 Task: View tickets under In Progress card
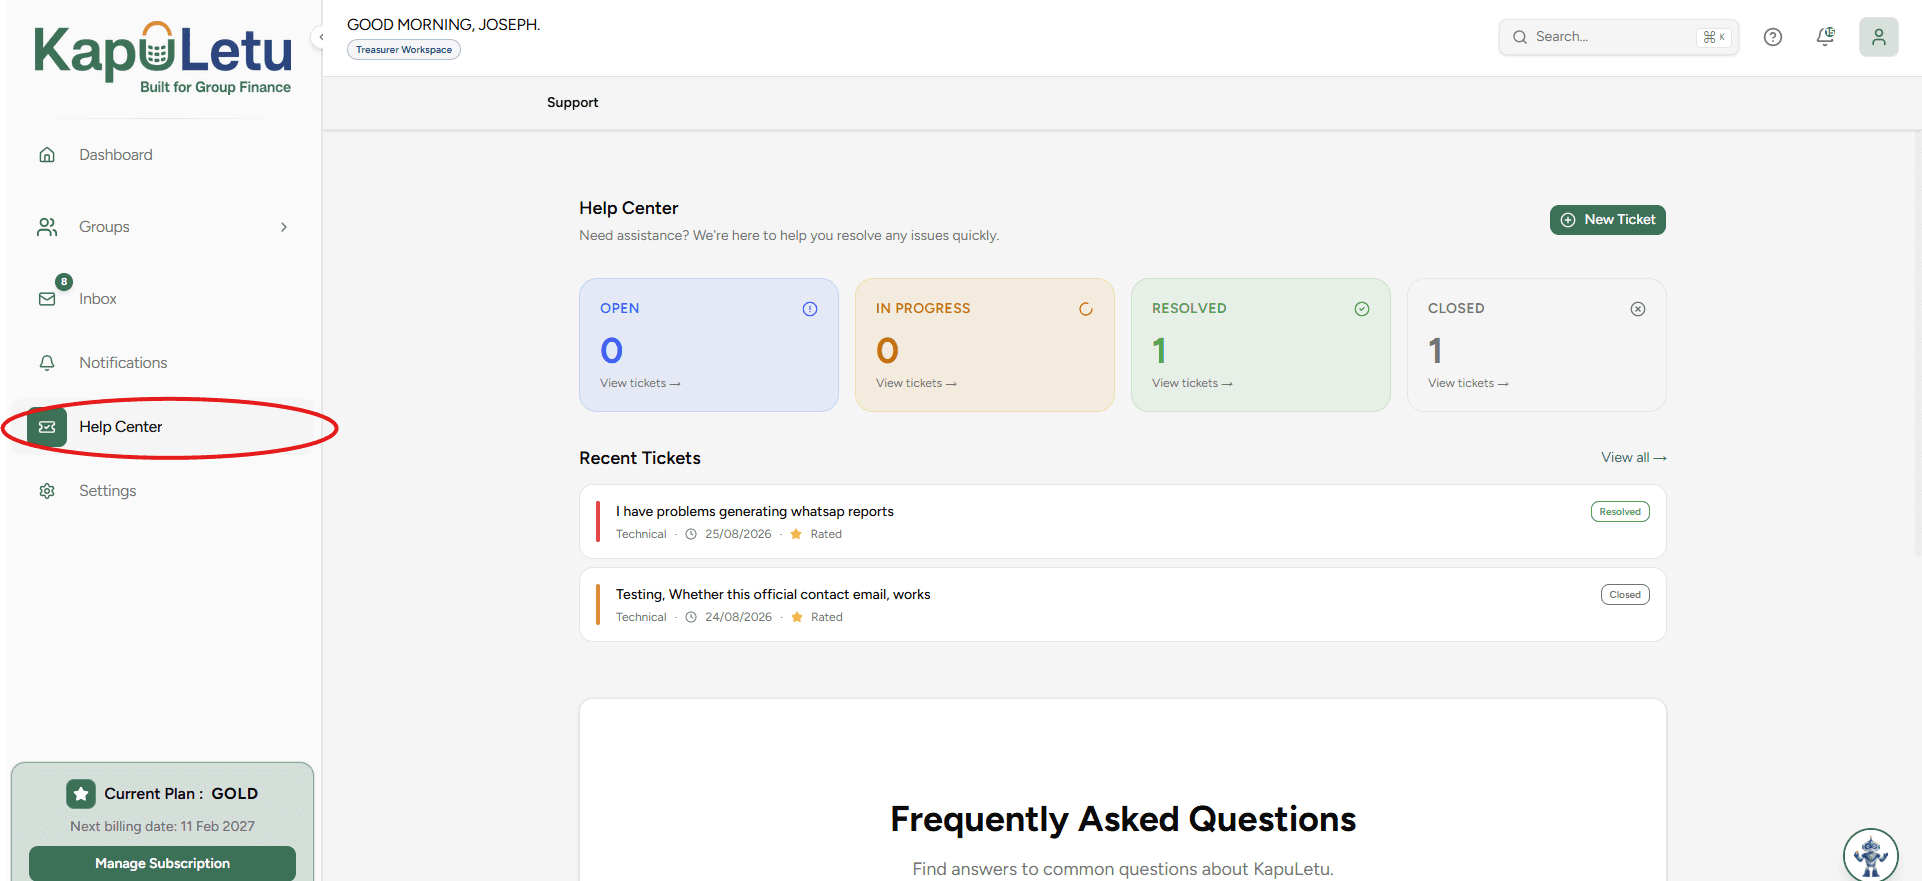click(x=916, y=384)
